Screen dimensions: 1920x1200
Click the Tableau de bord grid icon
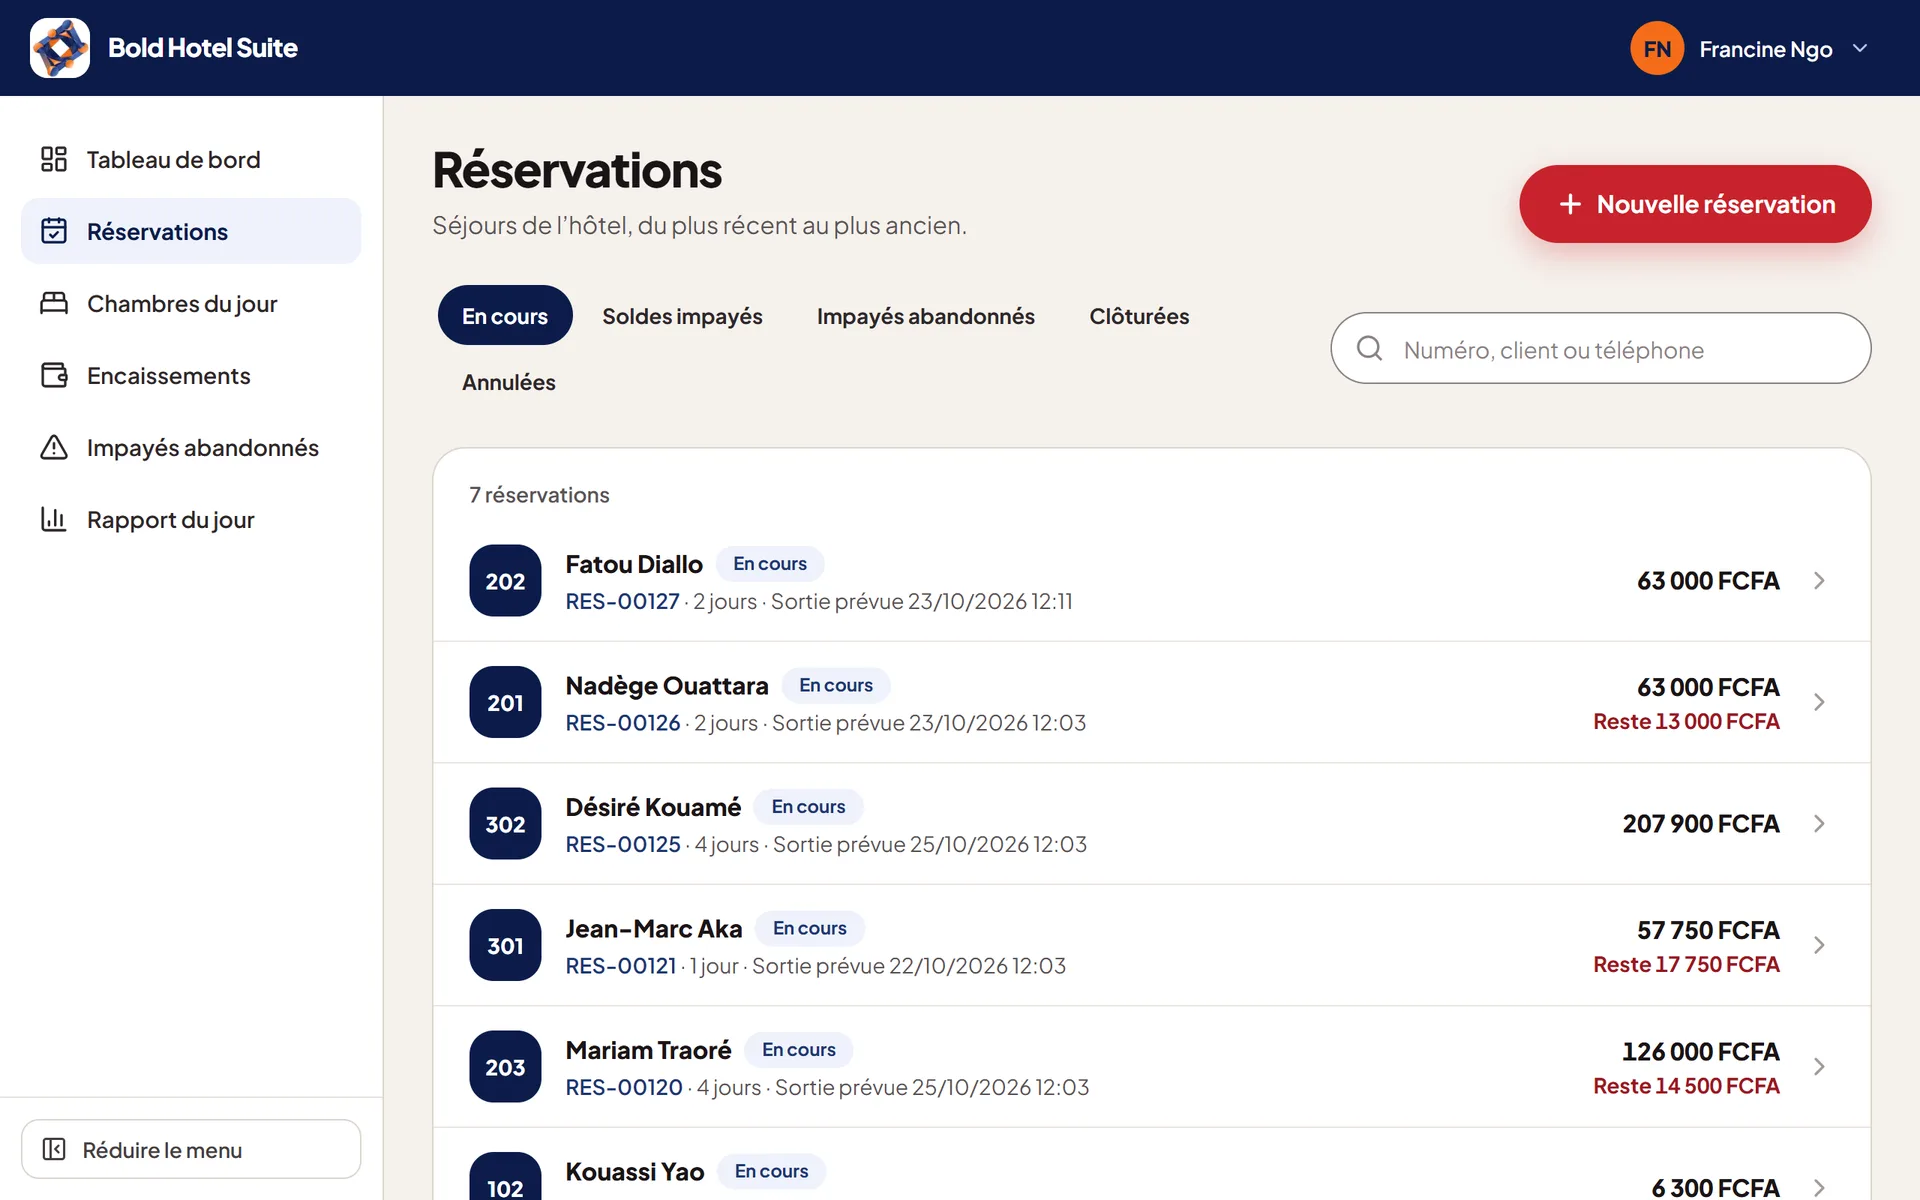click(x=54, y=159)
